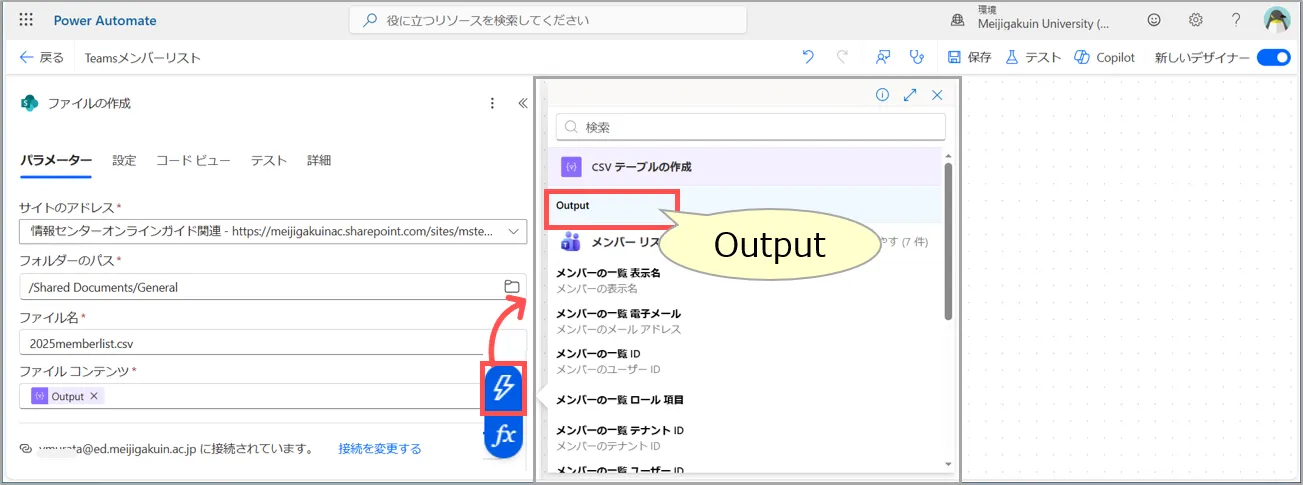Expand the dynamic content popup
1303x485 pixels.
click(x=910, y=95)
